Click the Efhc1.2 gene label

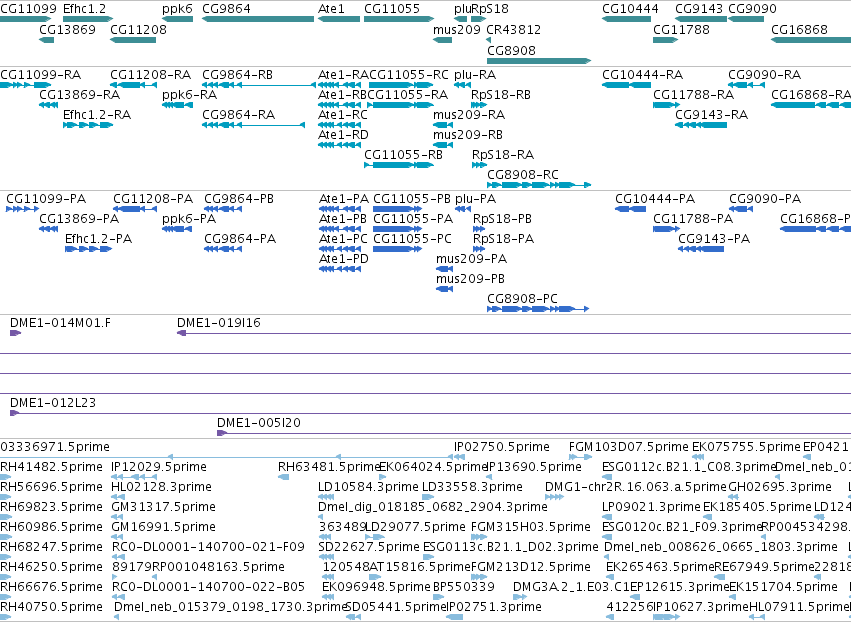(84, 9)
